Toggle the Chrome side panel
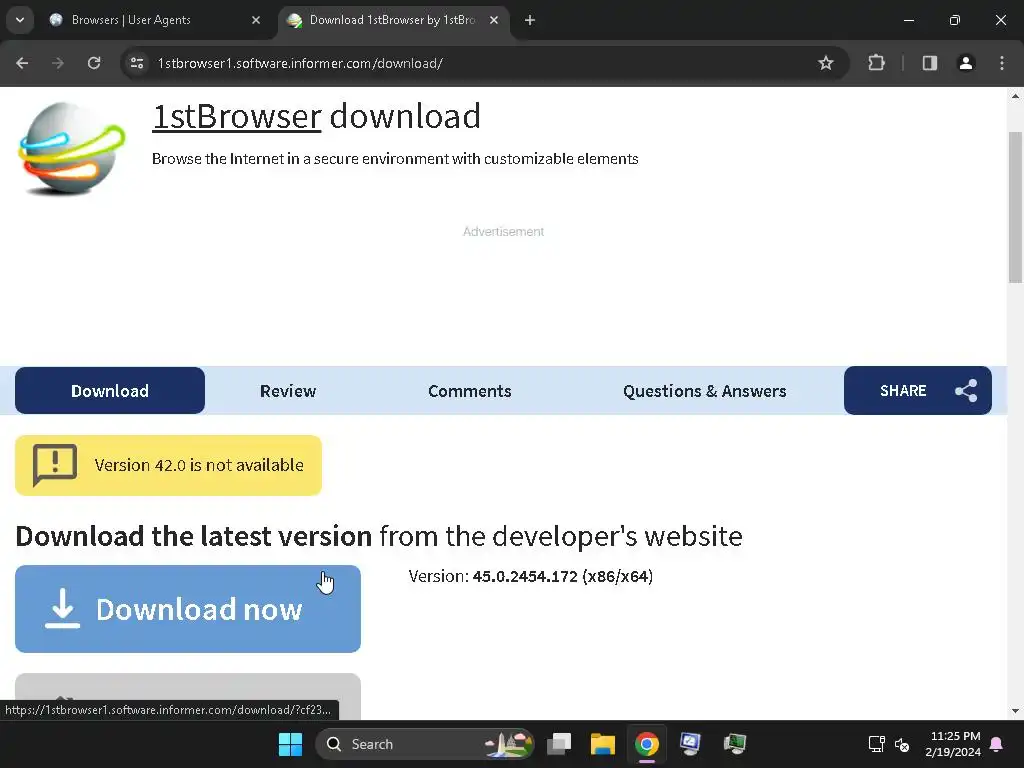Image resolution: width=1024 pixels, height=768 pixels. coord(929,63)
